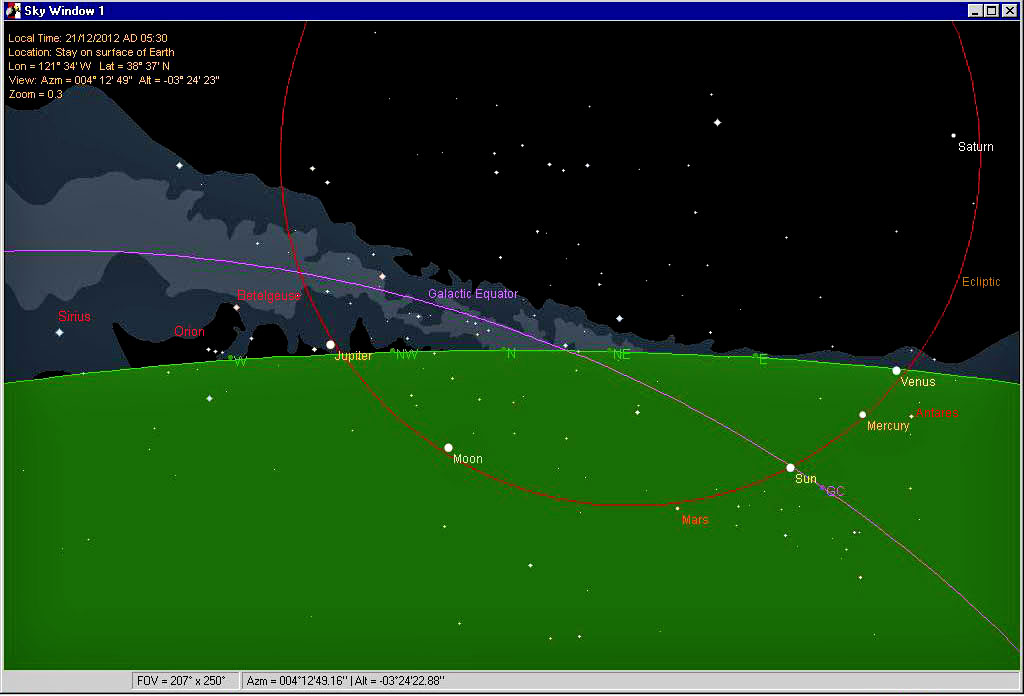Viewport: 1024px width, 696px height.
Task: Select the Venus planet dot
Action: (896, 371)
